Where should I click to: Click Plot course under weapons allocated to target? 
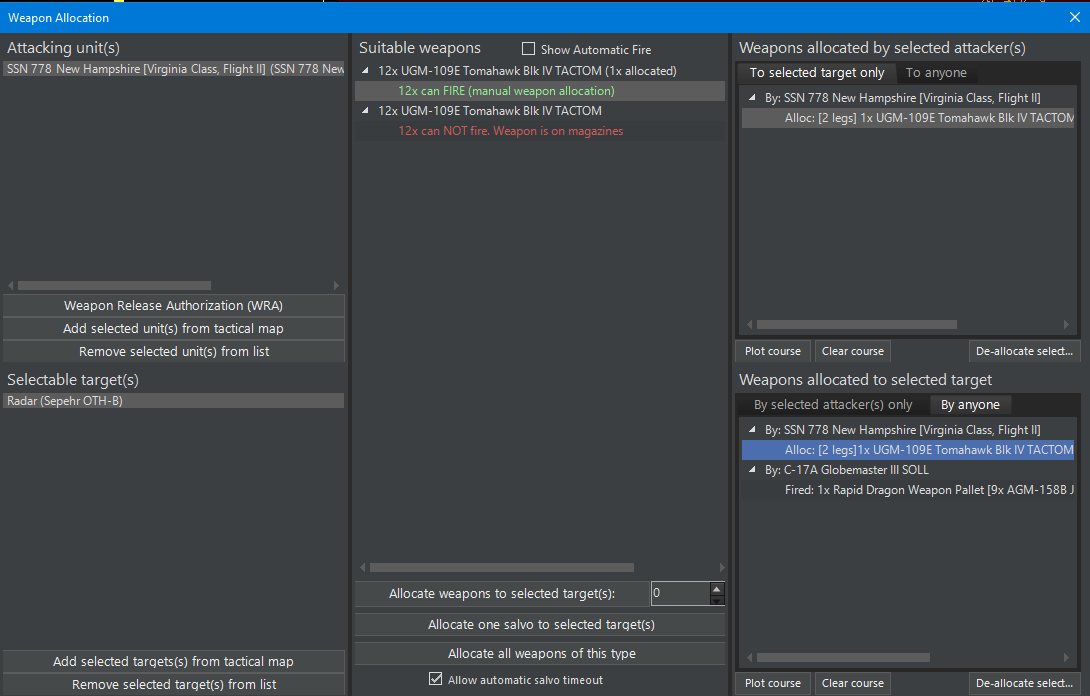tap(772, 683)
